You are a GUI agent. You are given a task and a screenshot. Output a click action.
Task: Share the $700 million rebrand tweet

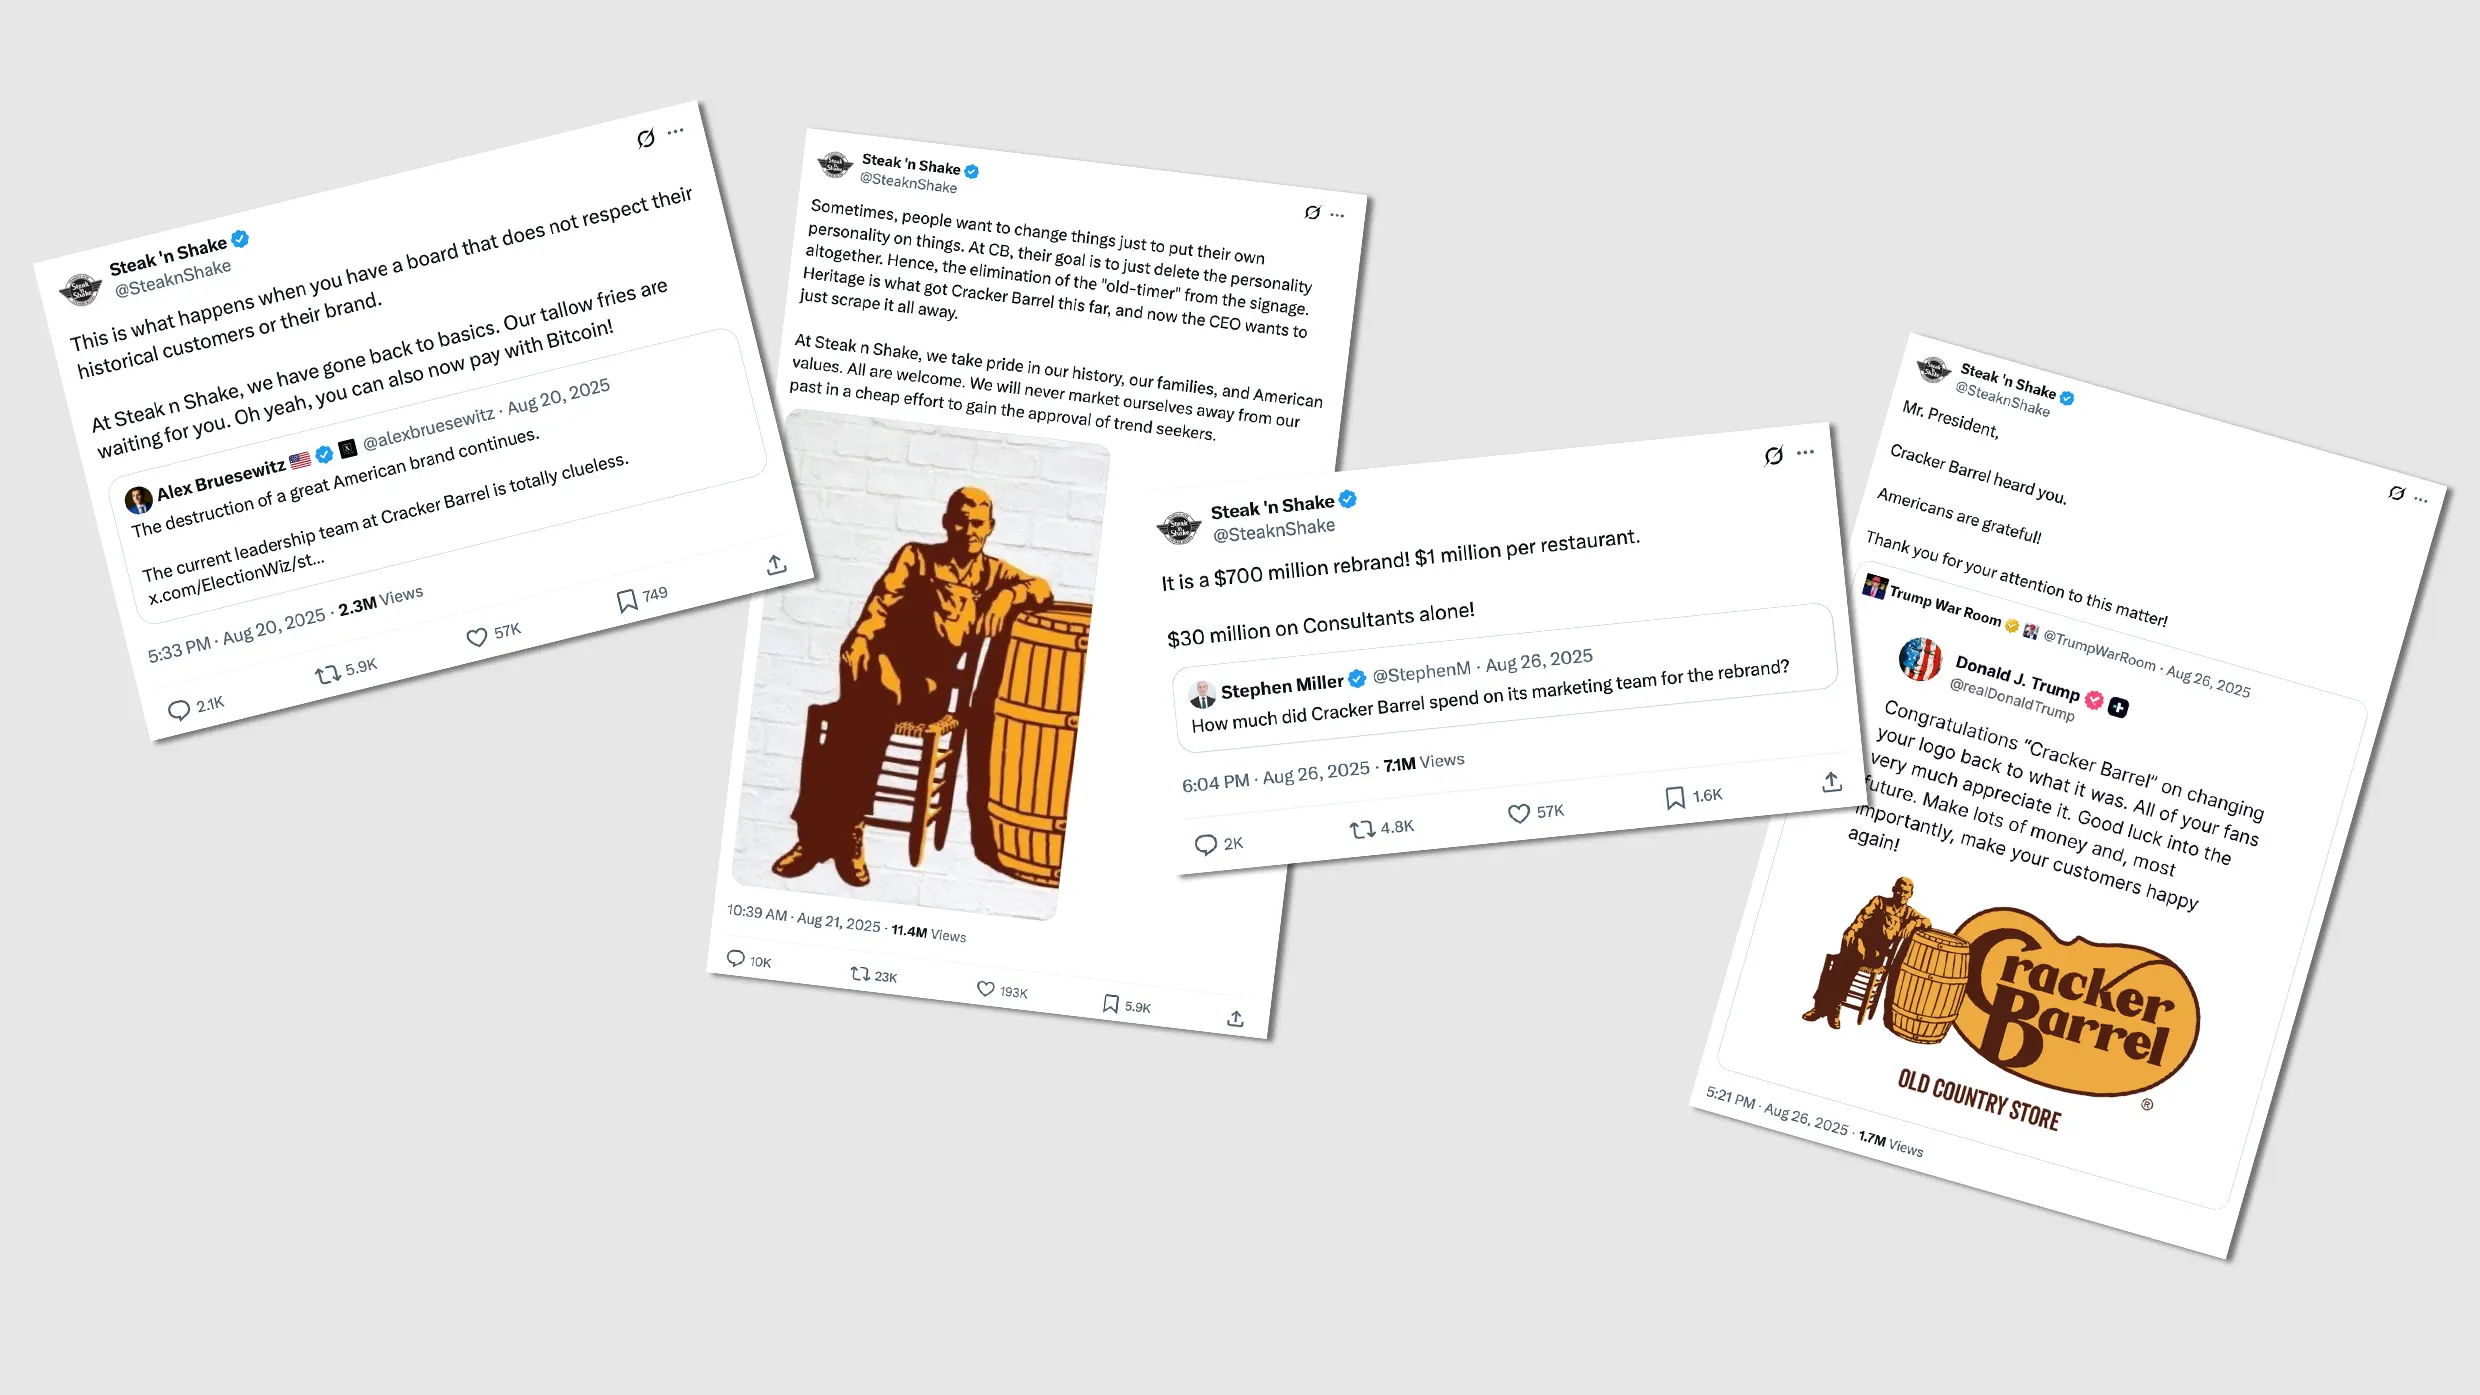click(x=1831, y=782)
